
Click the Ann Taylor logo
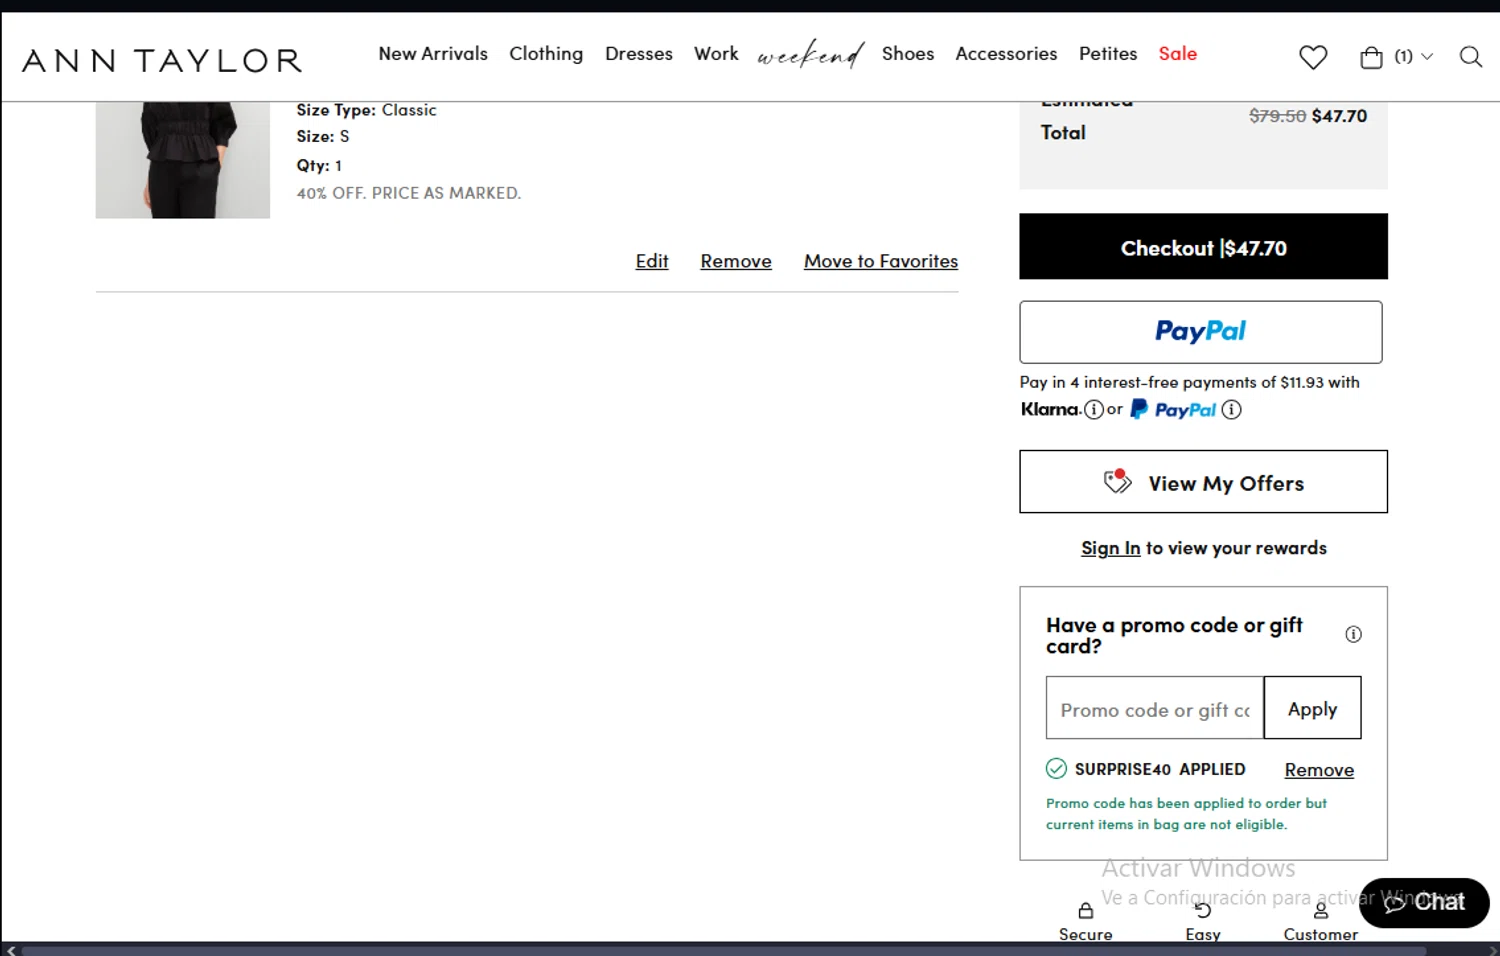(162, 61)
